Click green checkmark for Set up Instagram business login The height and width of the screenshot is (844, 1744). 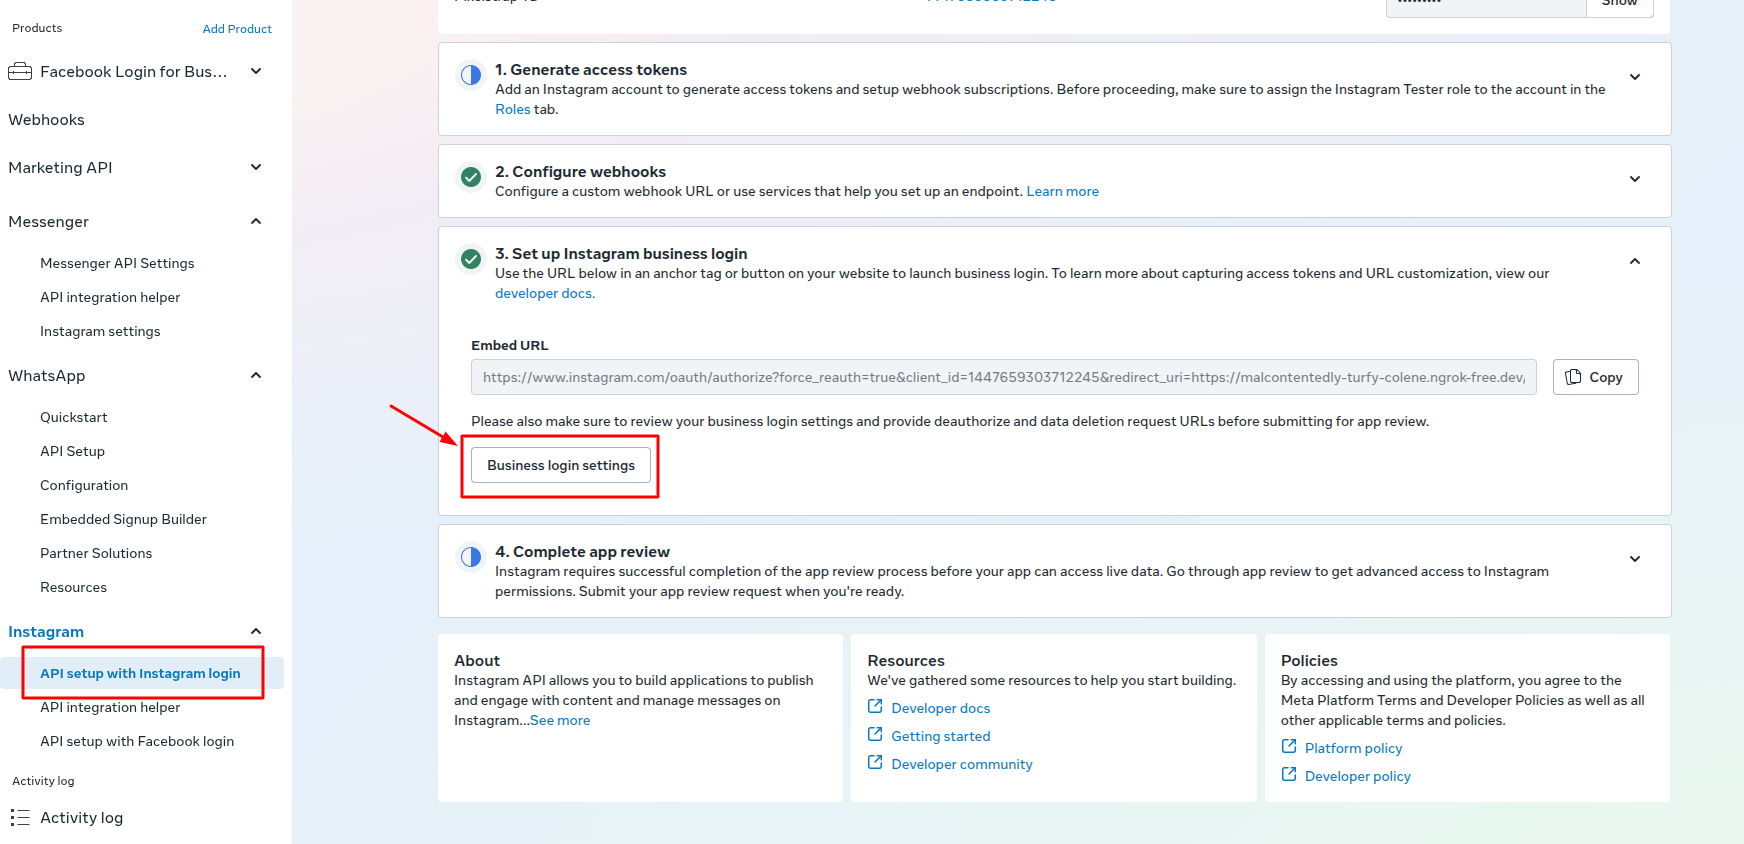(x=471, y=259)
